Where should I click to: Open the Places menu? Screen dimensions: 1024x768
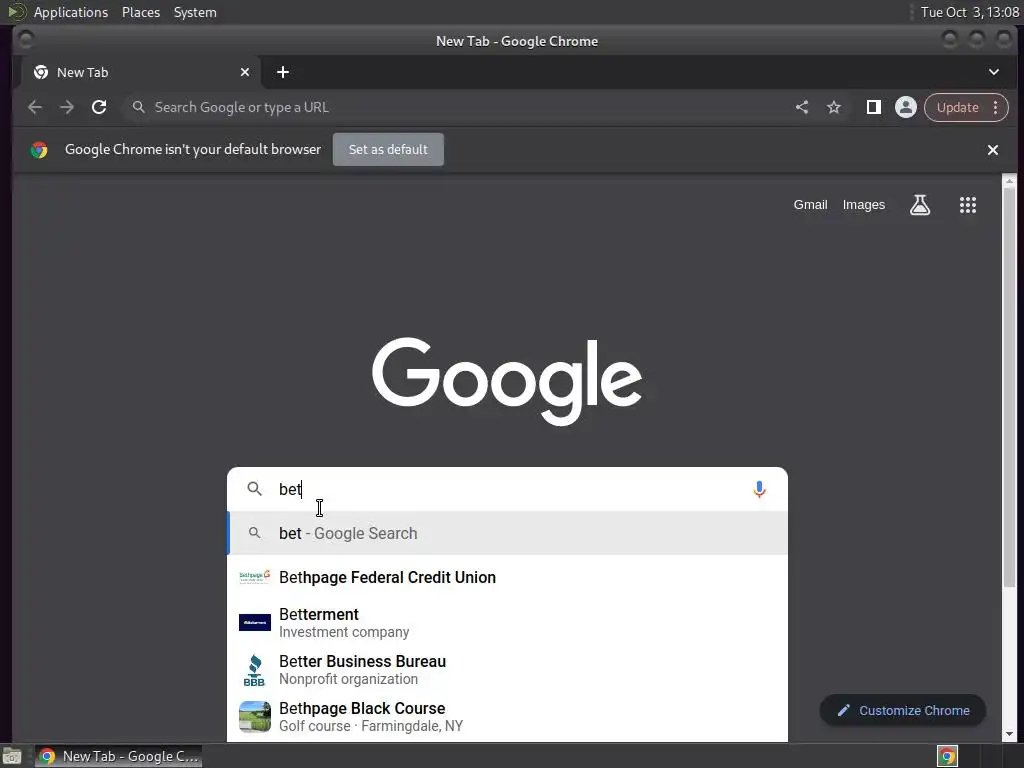(x=140, y=12)
